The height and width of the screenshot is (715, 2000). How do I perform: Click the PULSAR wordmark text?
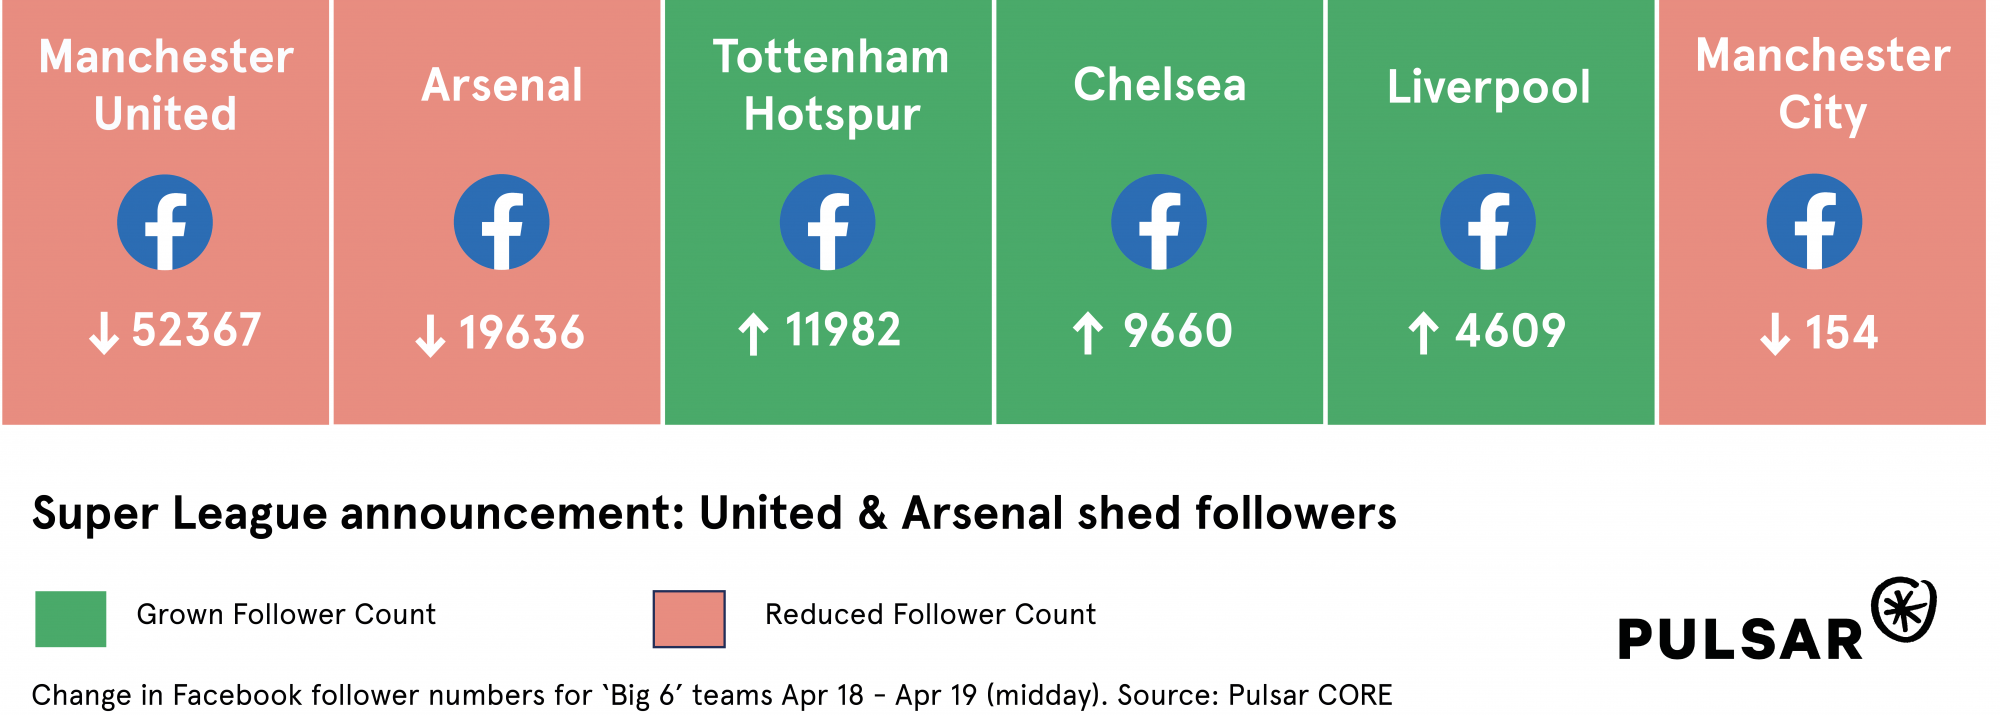[1740, 640]
